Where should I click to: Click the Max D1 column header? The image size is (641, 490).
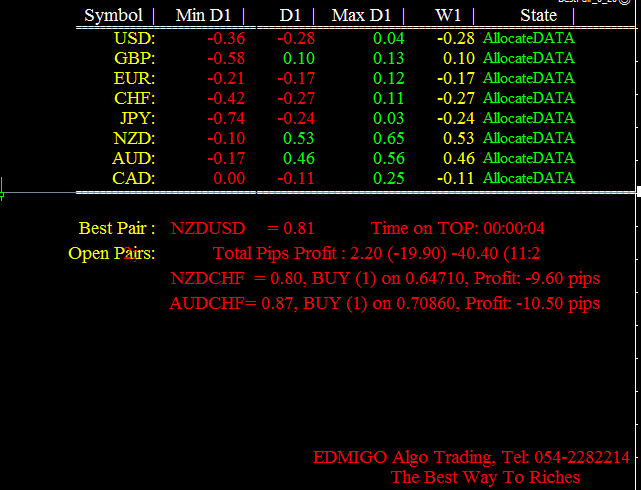[361, 16]
